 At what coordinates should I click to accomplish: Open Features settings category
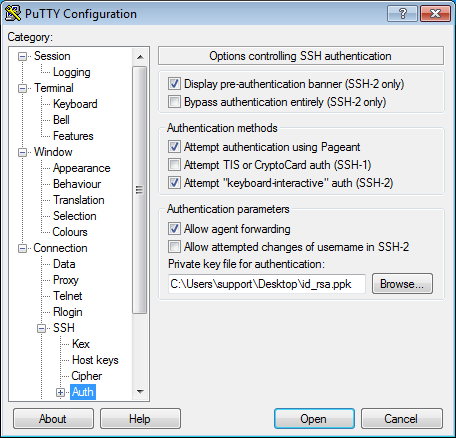(x=73, y=136)
